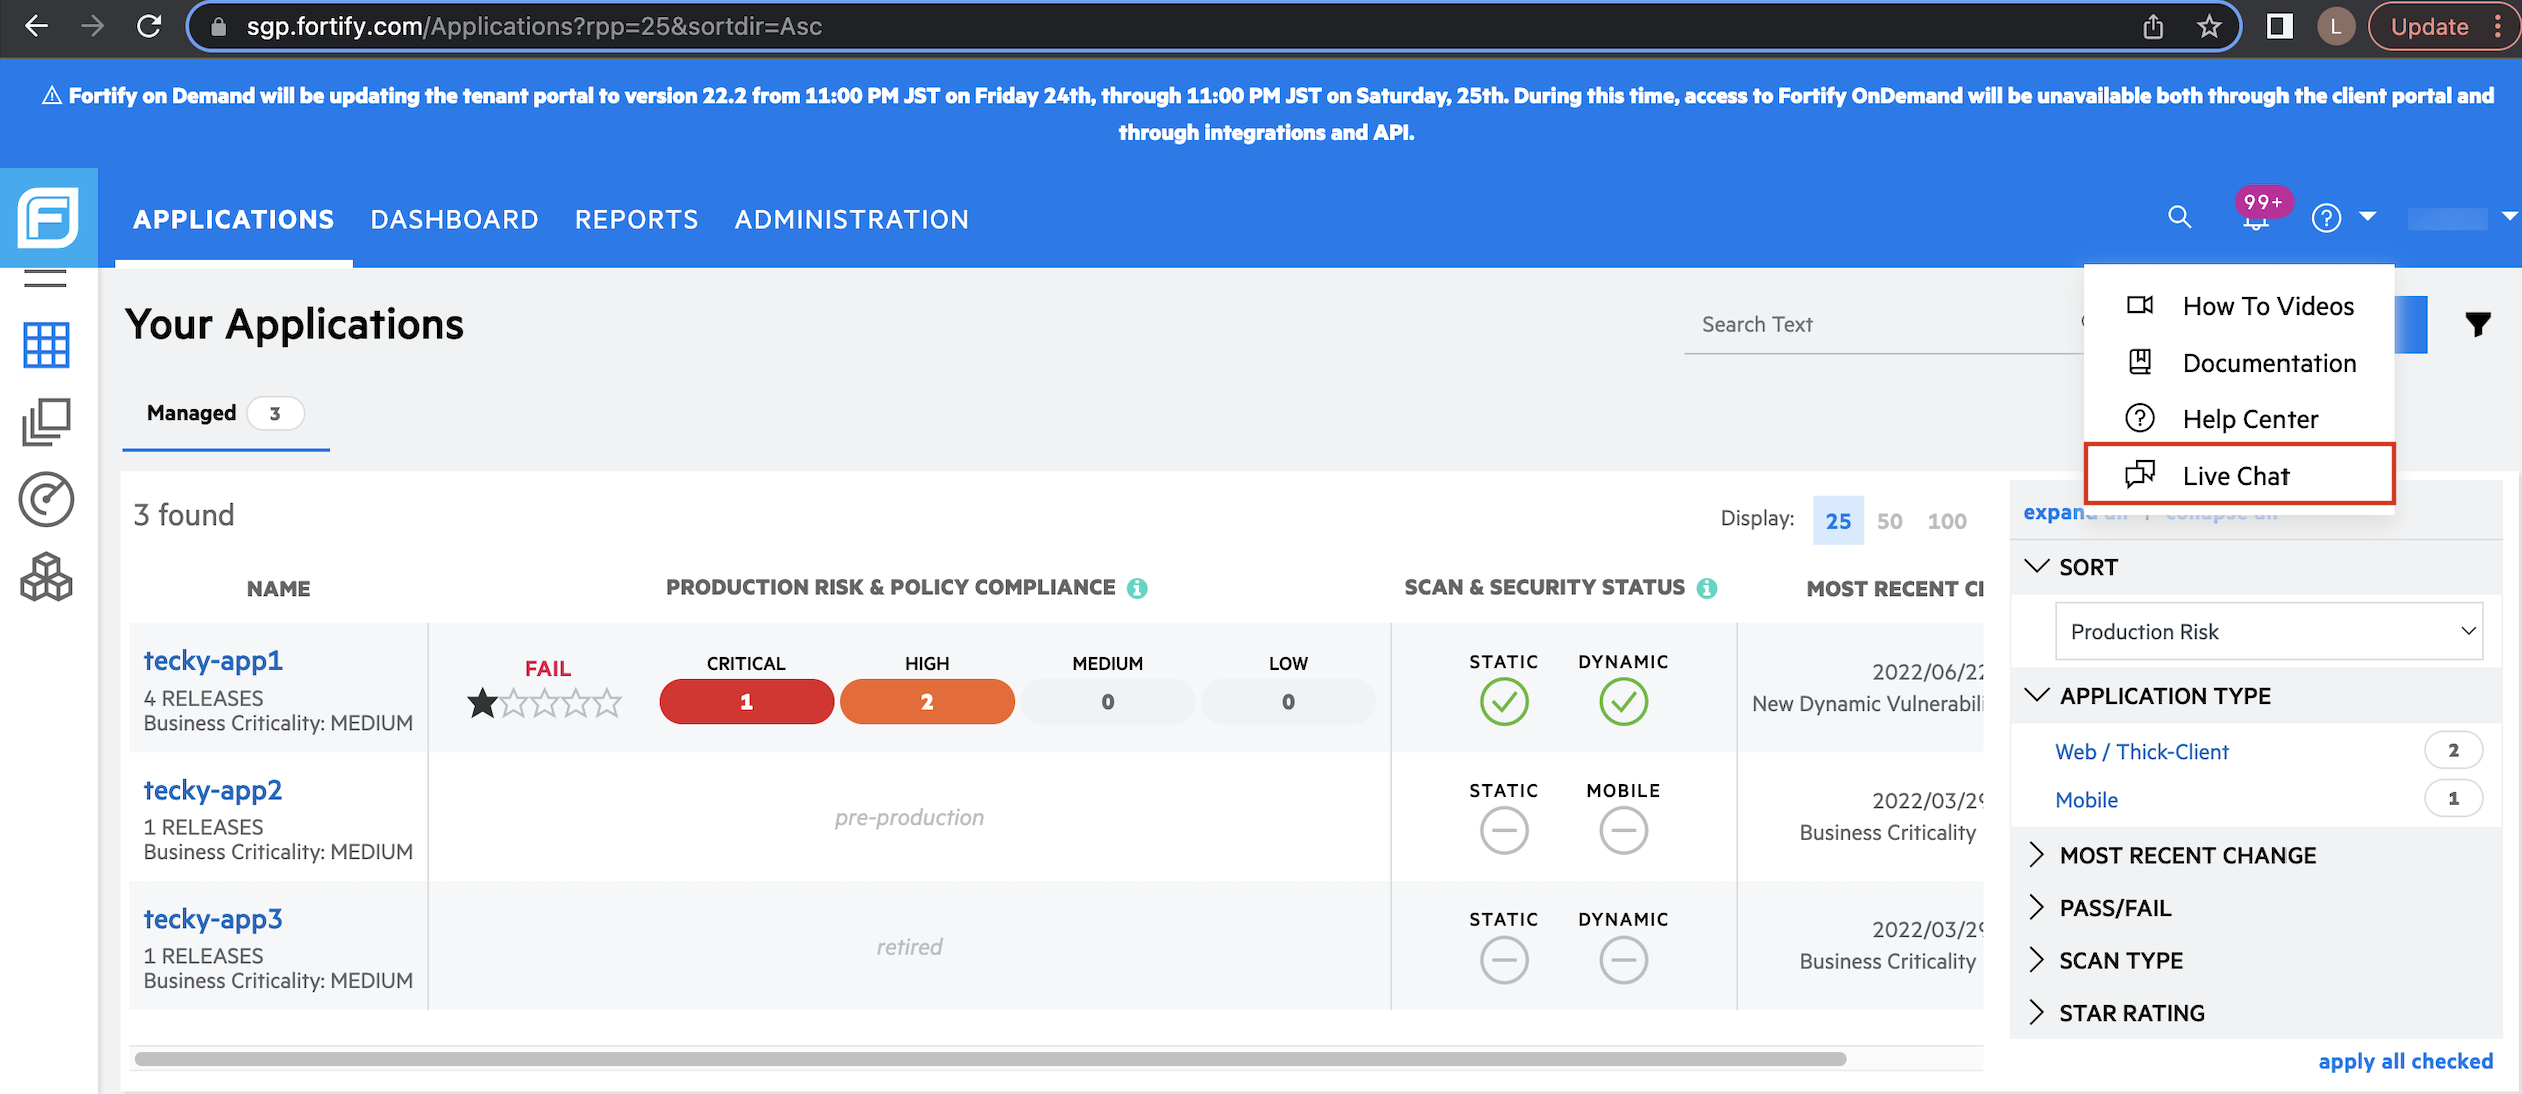Click info icon beside Scan & Security Status

(1707, 588)
